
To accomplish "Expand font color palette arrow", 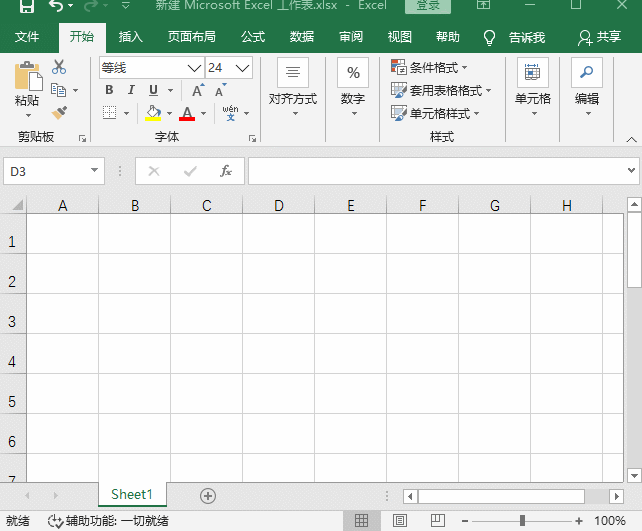I will [x=203, y=113].
